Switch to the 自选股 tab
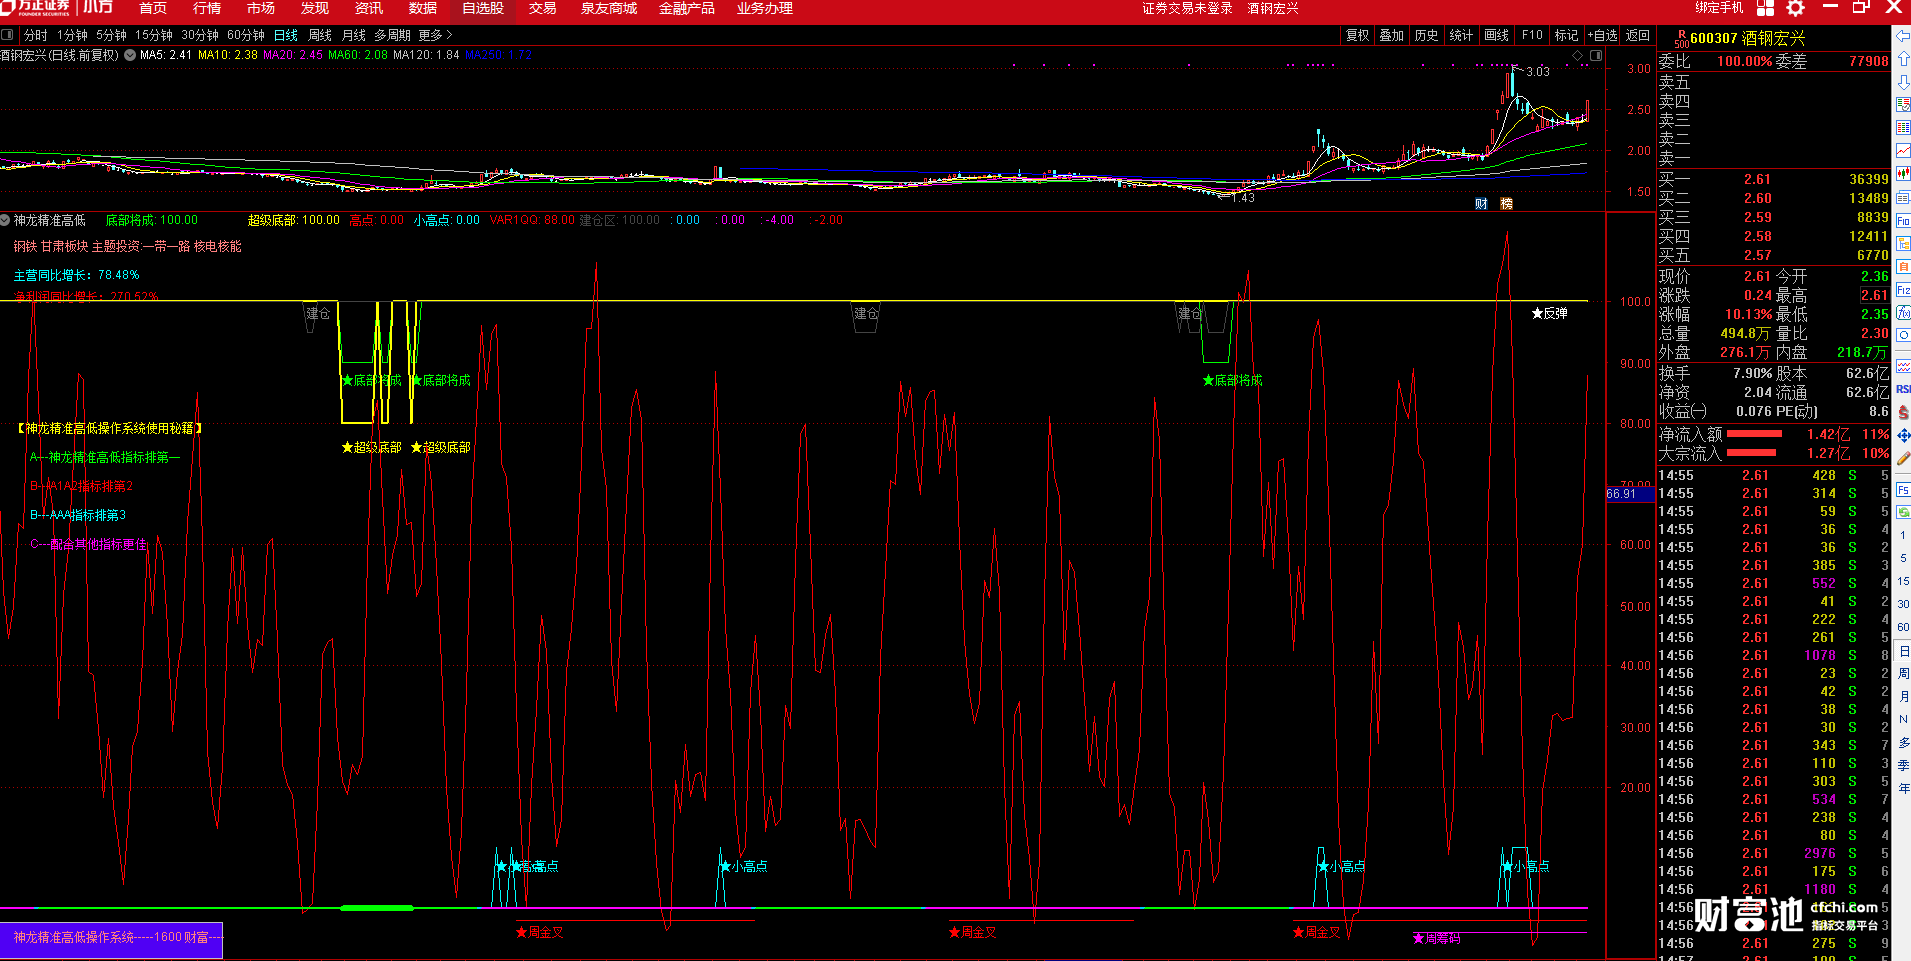Screen dimensions: 1911x961 tap(483, 8)
